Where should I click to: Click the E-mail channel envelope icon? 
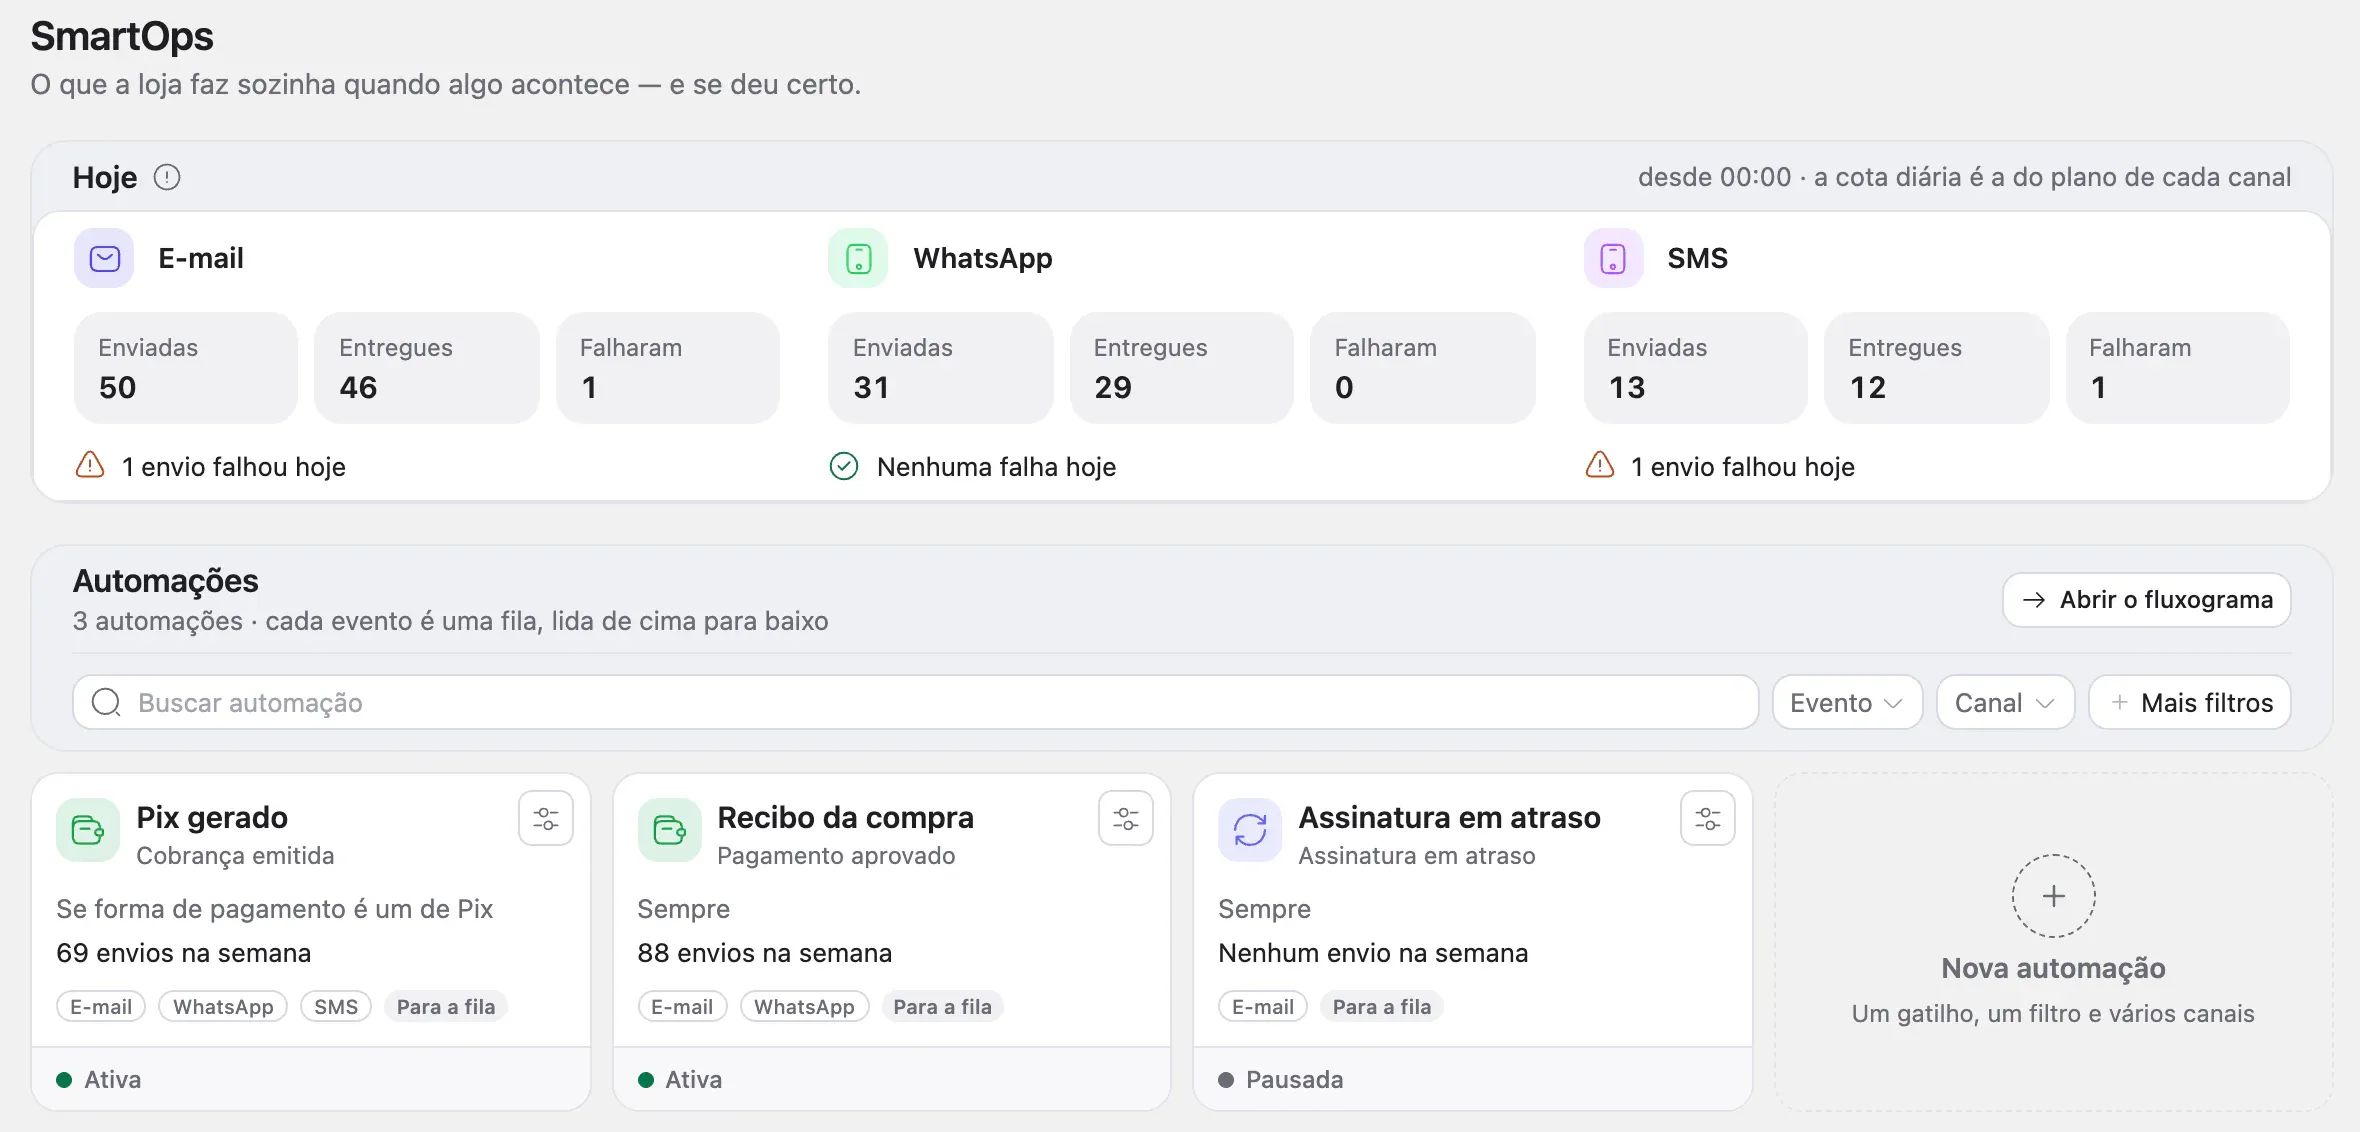coord(104,258)
